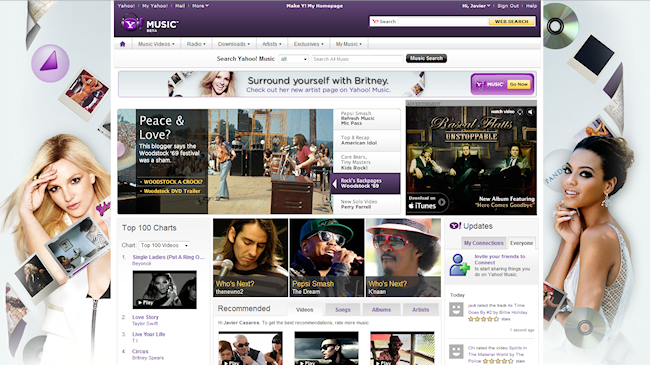Click the add friend invite icon
This screenshot has width=650, height=365.
pos(459,265)
